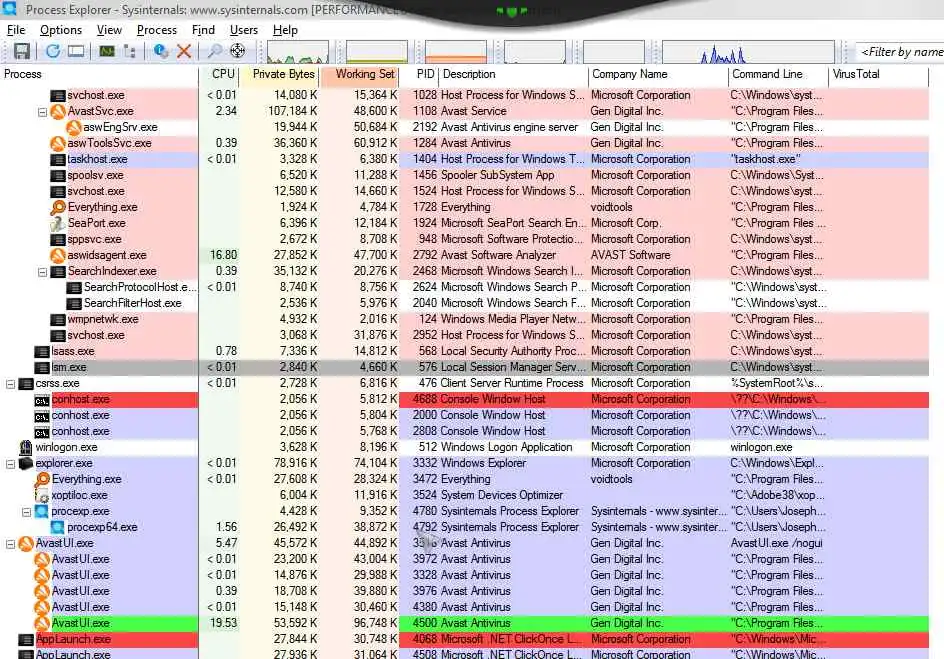The width and height of the screenshot is (944, 659).
Task: Click the SeaPort.exe process icon
Action: click(x=58, y=223)
